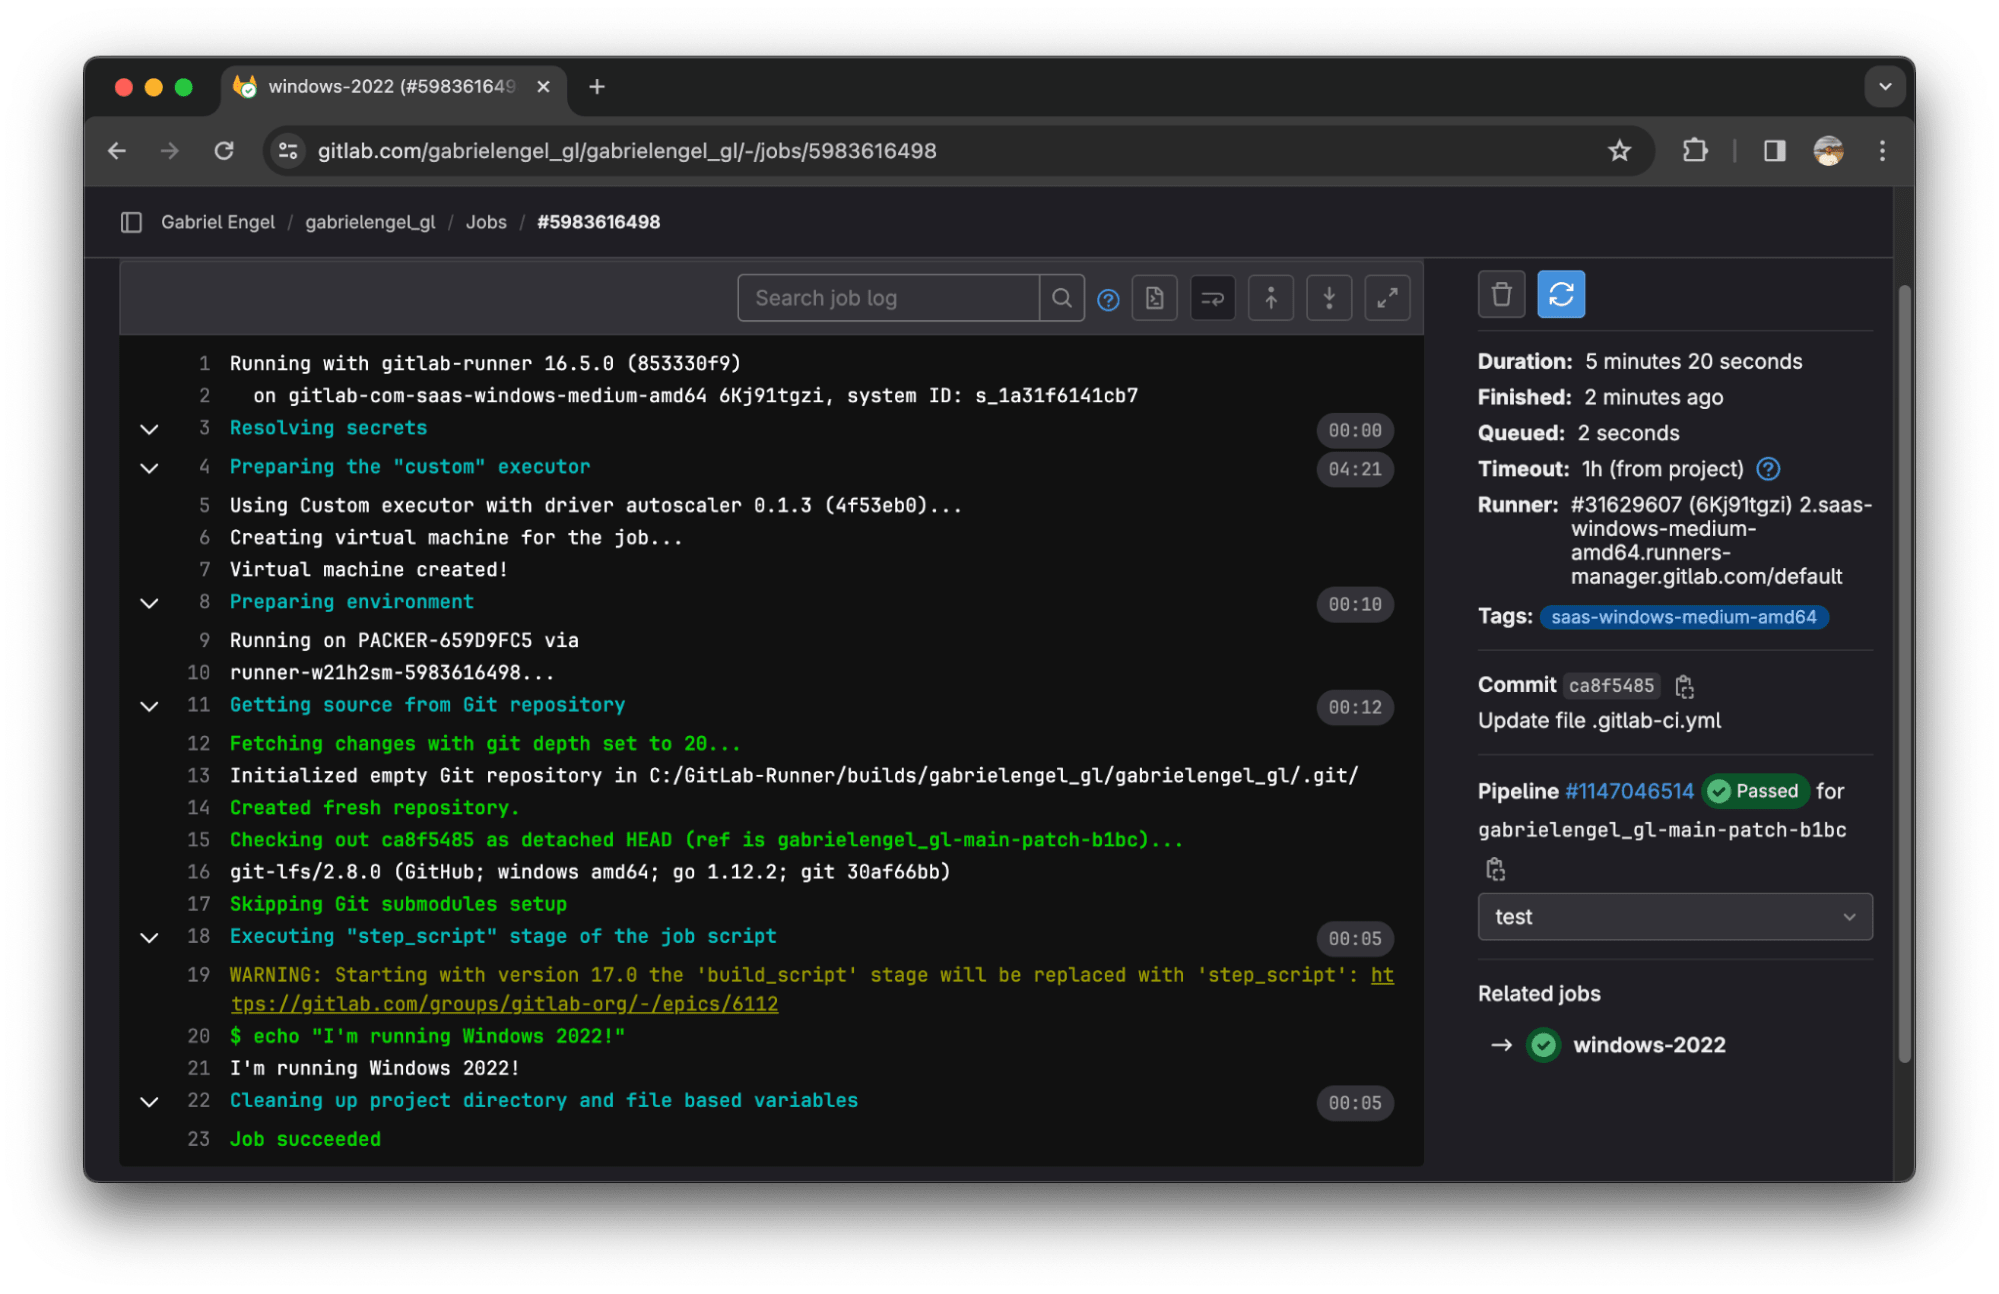Image resolution: width=1999 pixels, height=1294 pixels.
Task: Erase the job log with the trash icon
Action: point(1500,293)
